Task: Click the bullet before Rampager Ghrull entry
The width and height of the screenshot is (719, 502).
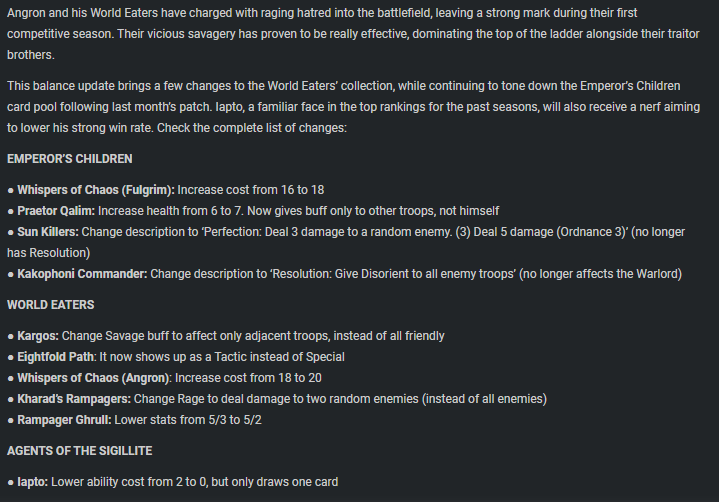Action: [x=11, y=420]
